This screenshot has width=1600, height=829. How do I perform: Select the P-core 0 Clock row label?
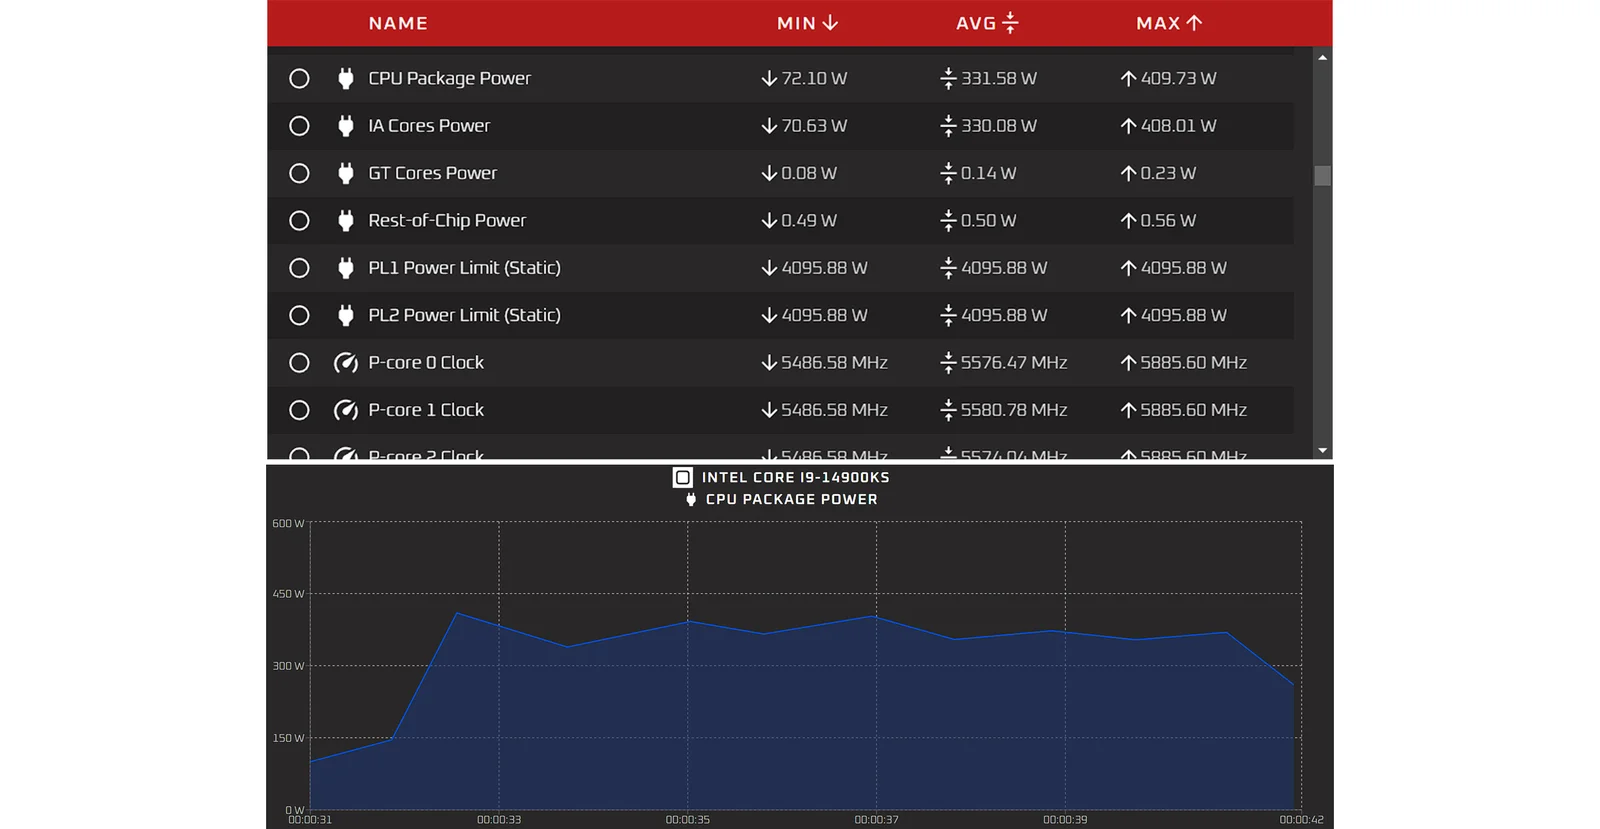426,363
